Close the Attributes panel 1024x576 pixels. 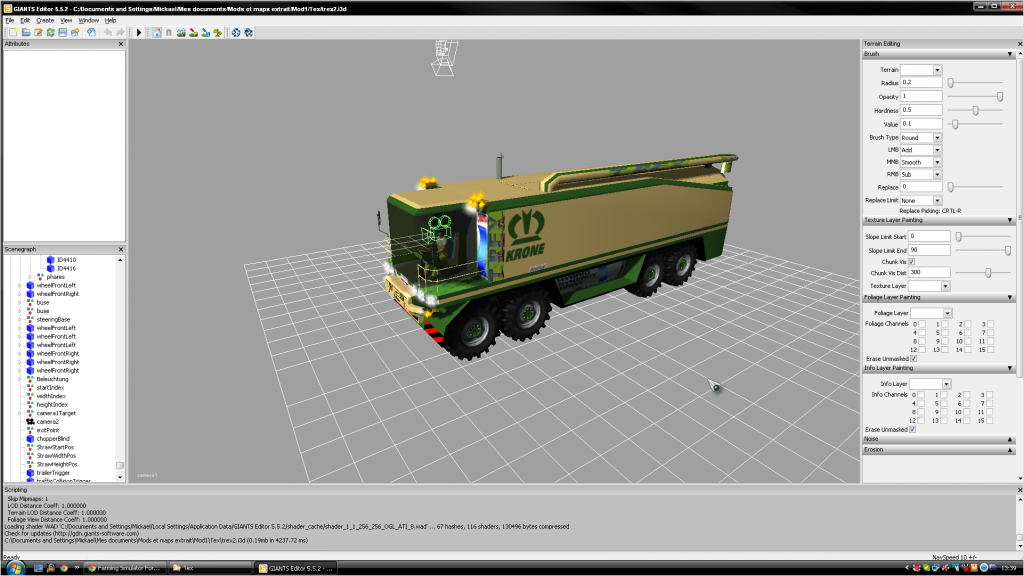[x=121, y=44]
